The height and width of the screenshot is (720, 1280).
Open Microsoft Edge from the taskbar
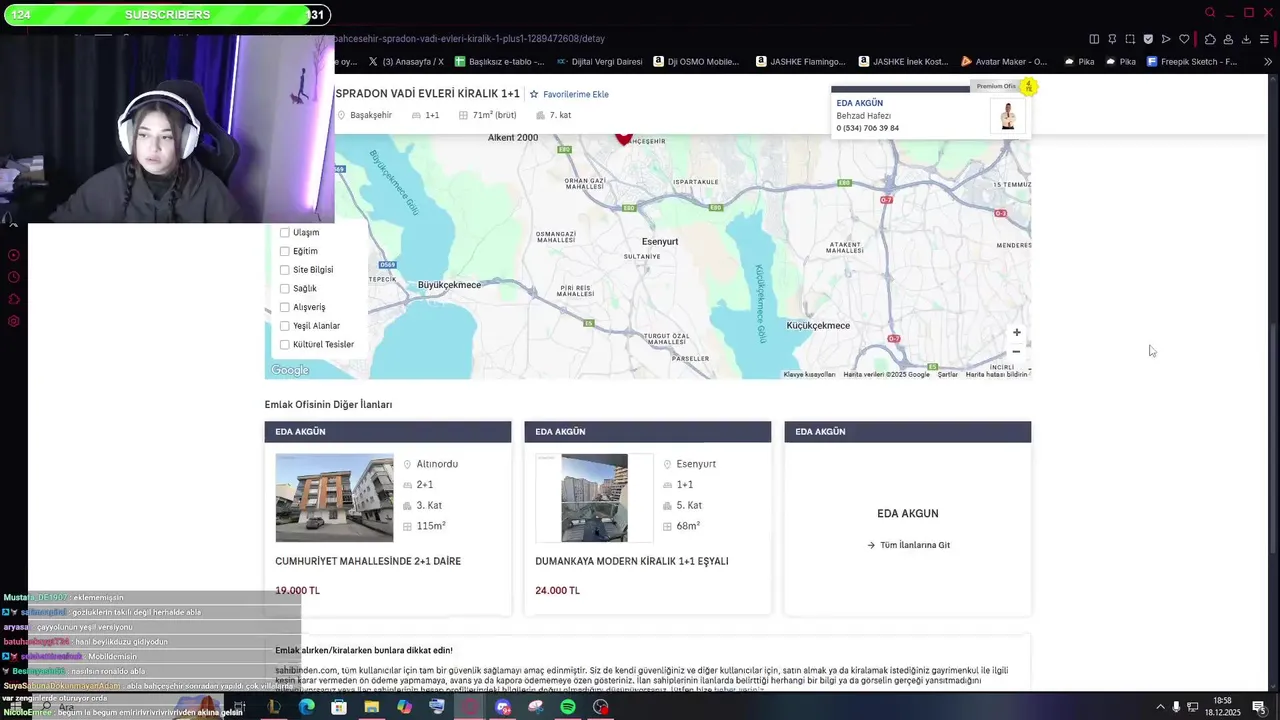[306, 707]
